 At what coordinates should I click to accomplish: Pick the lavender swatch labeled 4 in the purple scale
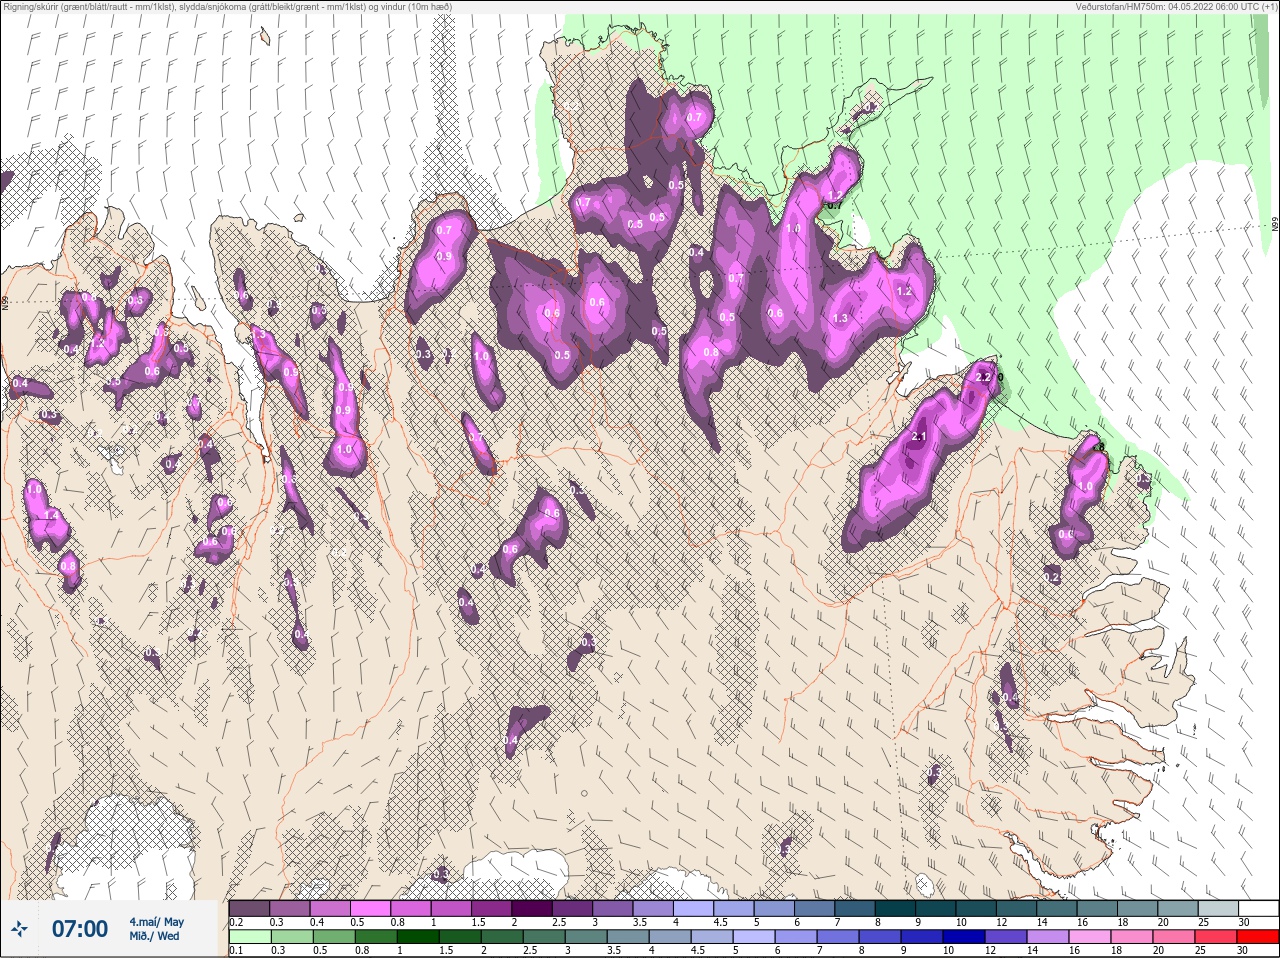693,908
